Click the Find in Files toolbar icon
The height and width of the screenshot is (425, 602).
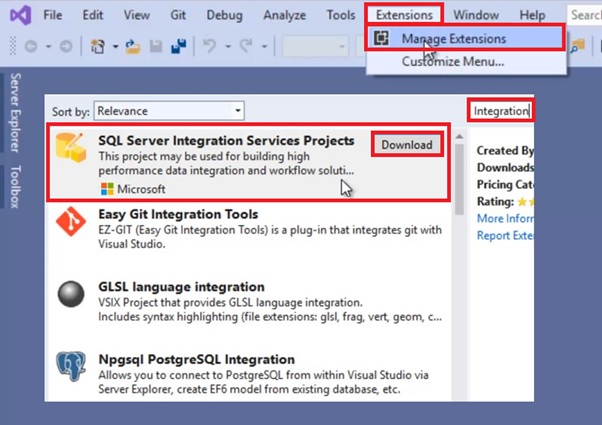pyautogui.click(x=578, y=46)
